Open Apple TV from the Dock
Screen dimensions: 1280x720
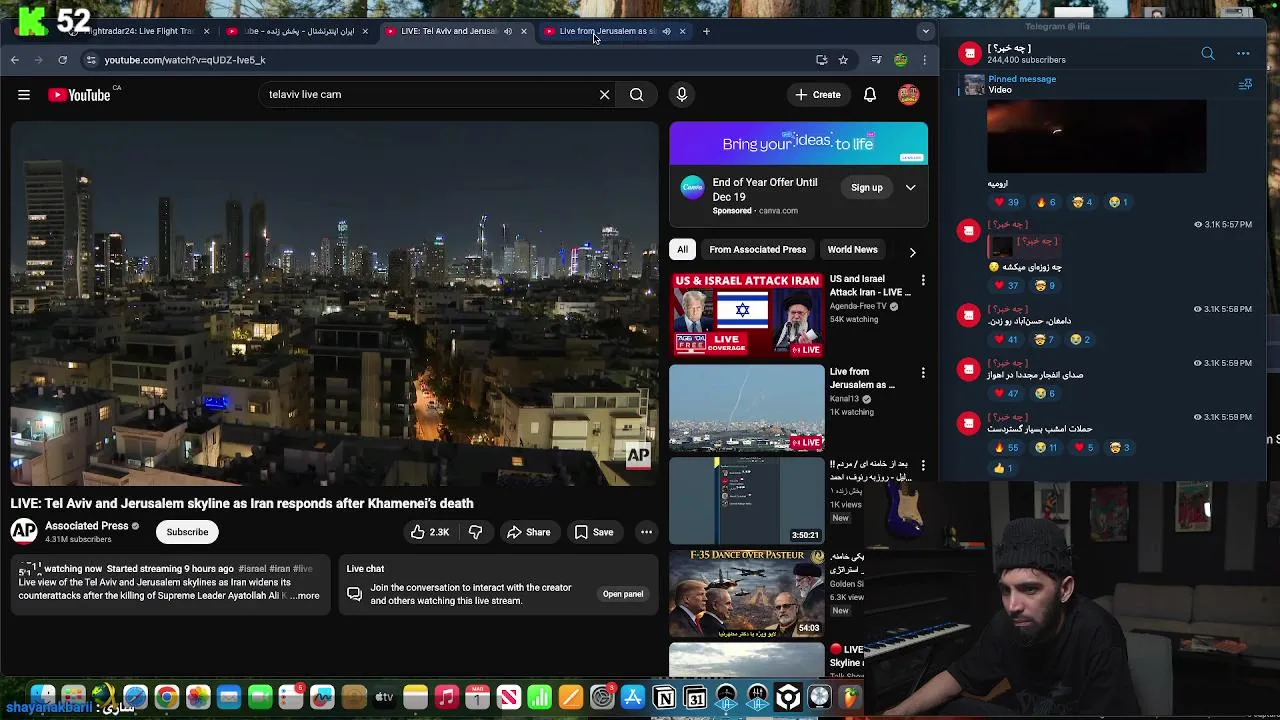pos(384,697)
